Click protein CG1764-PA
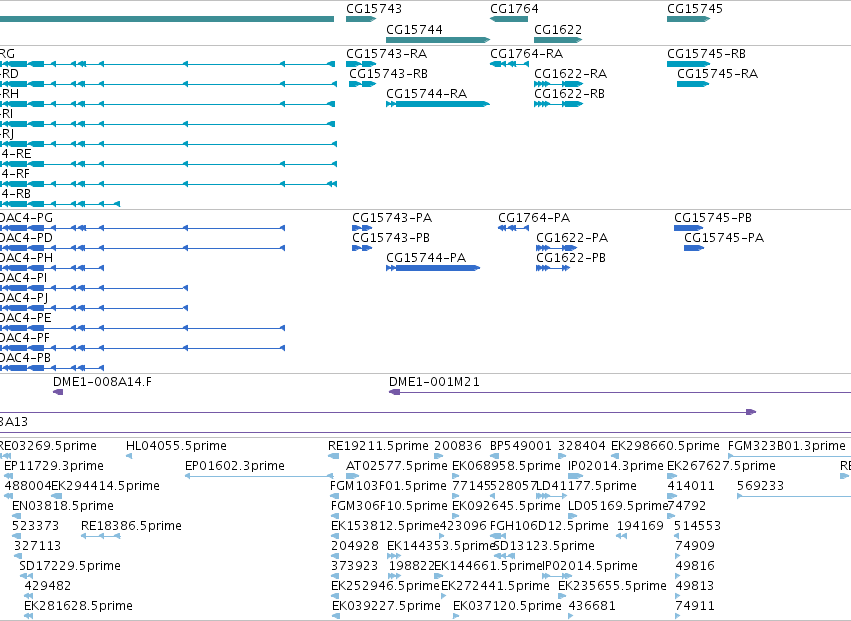Screen dimensions: 851x621 point(534,218)
